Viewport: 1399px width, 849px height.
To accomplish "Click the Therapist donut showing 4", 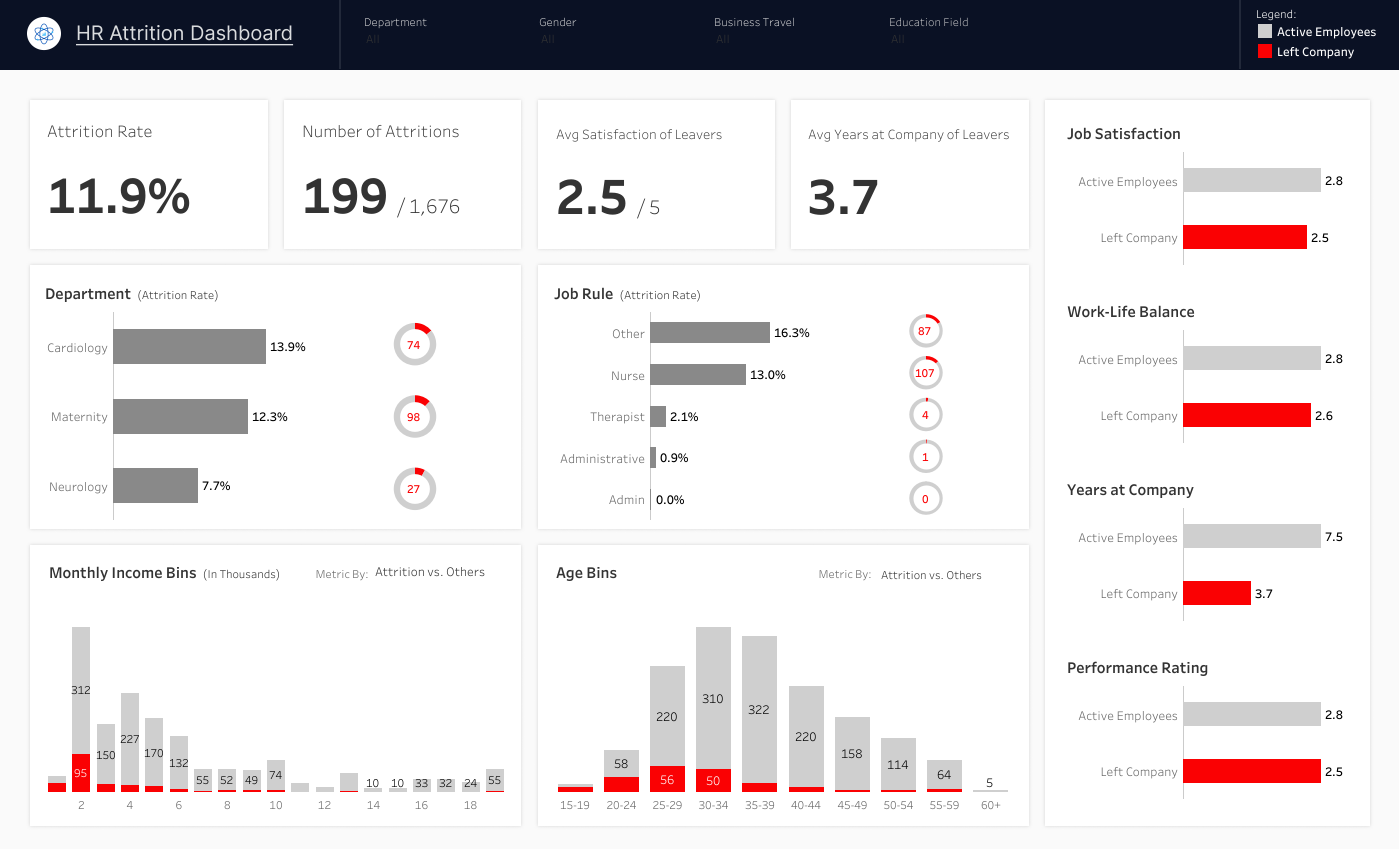I will 925,415.
